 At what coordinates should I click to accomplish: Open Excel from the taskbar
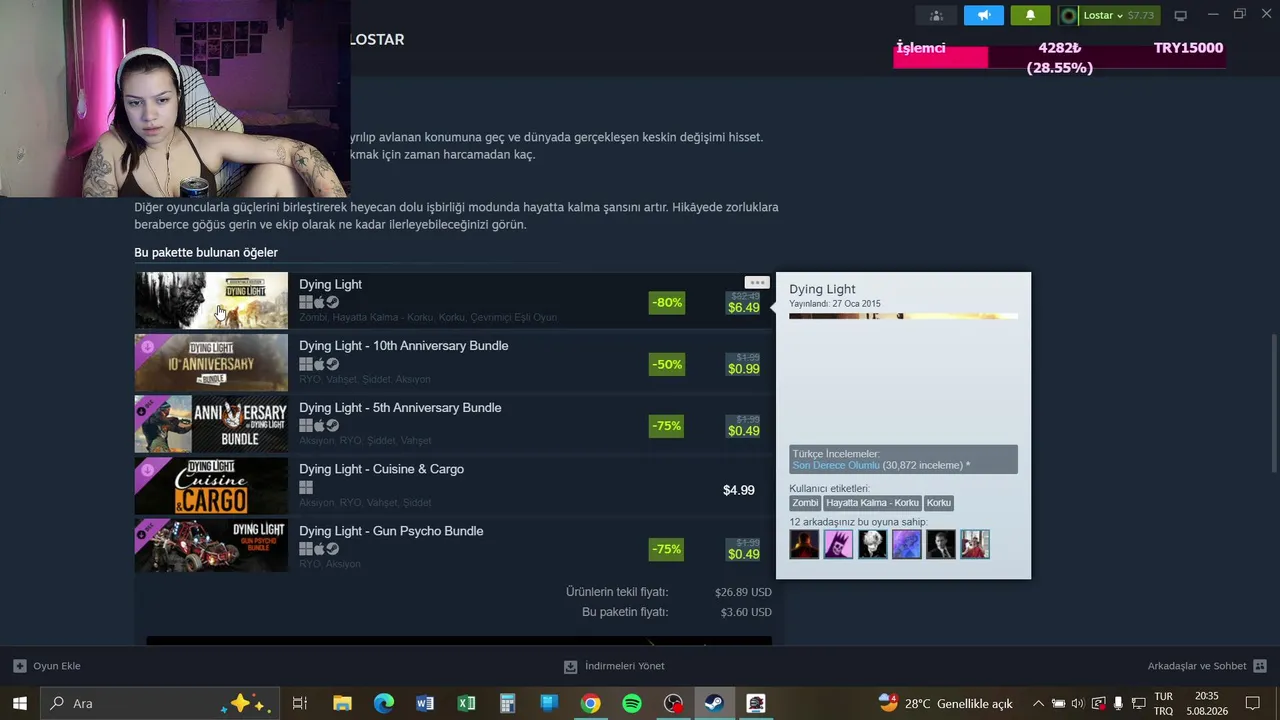466,703
